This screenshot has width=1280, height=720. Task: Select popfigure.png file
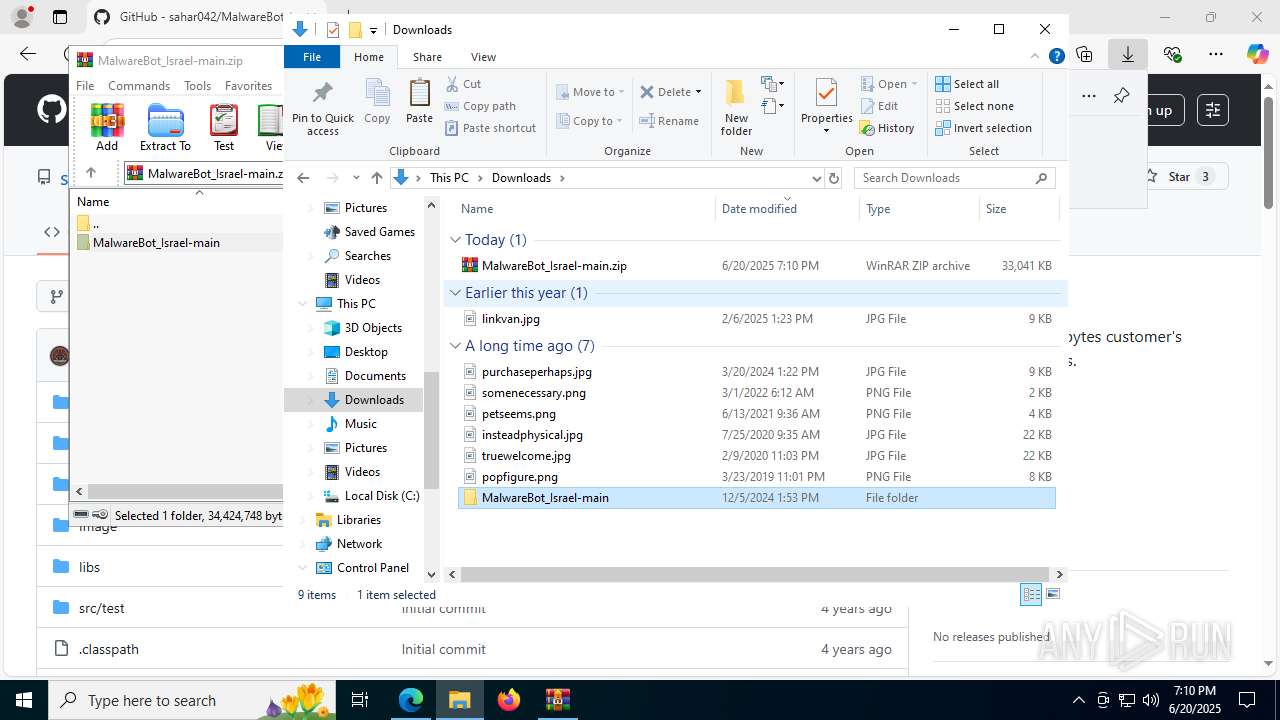756,477
